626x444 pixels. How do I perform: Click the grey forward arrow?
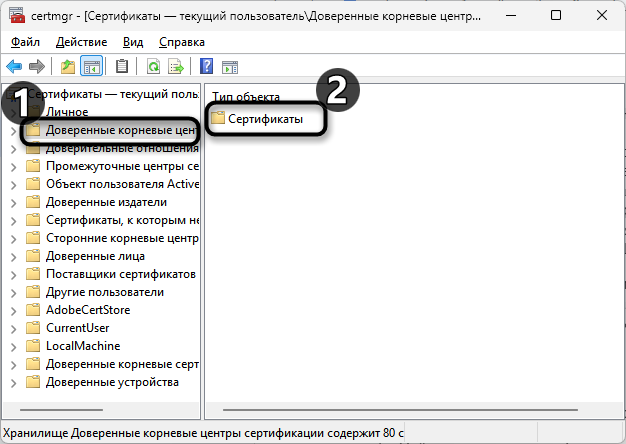pyautogui.click(x=37, y=66)
